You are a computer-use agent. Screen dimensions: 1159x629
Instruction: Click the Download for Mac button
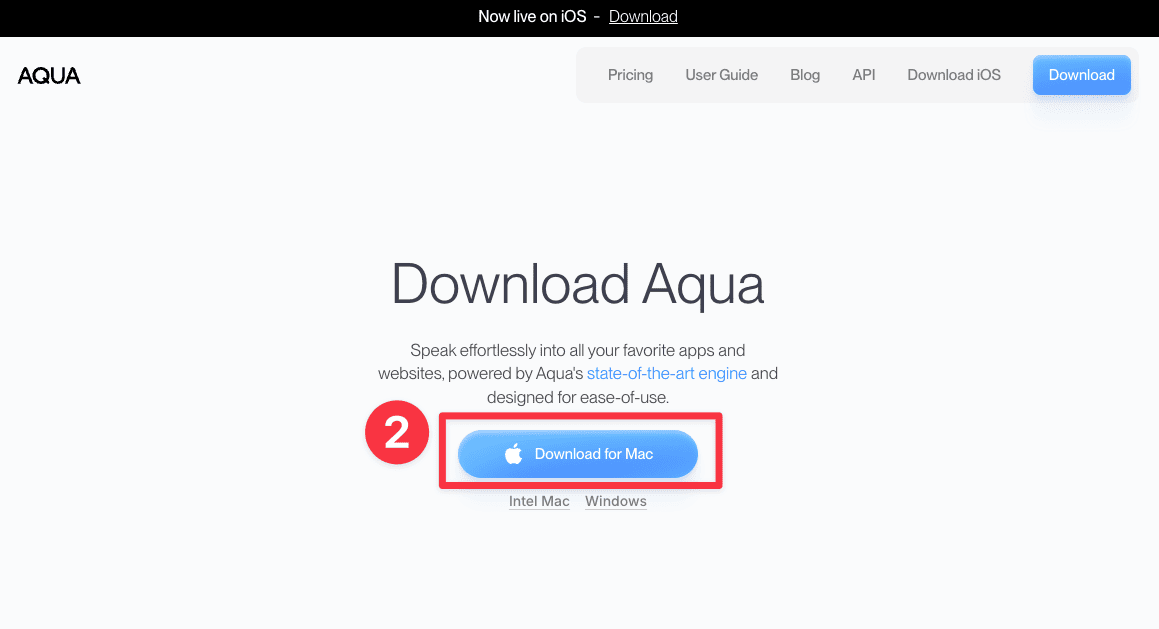pyautogui.click(x=578, y=454)
